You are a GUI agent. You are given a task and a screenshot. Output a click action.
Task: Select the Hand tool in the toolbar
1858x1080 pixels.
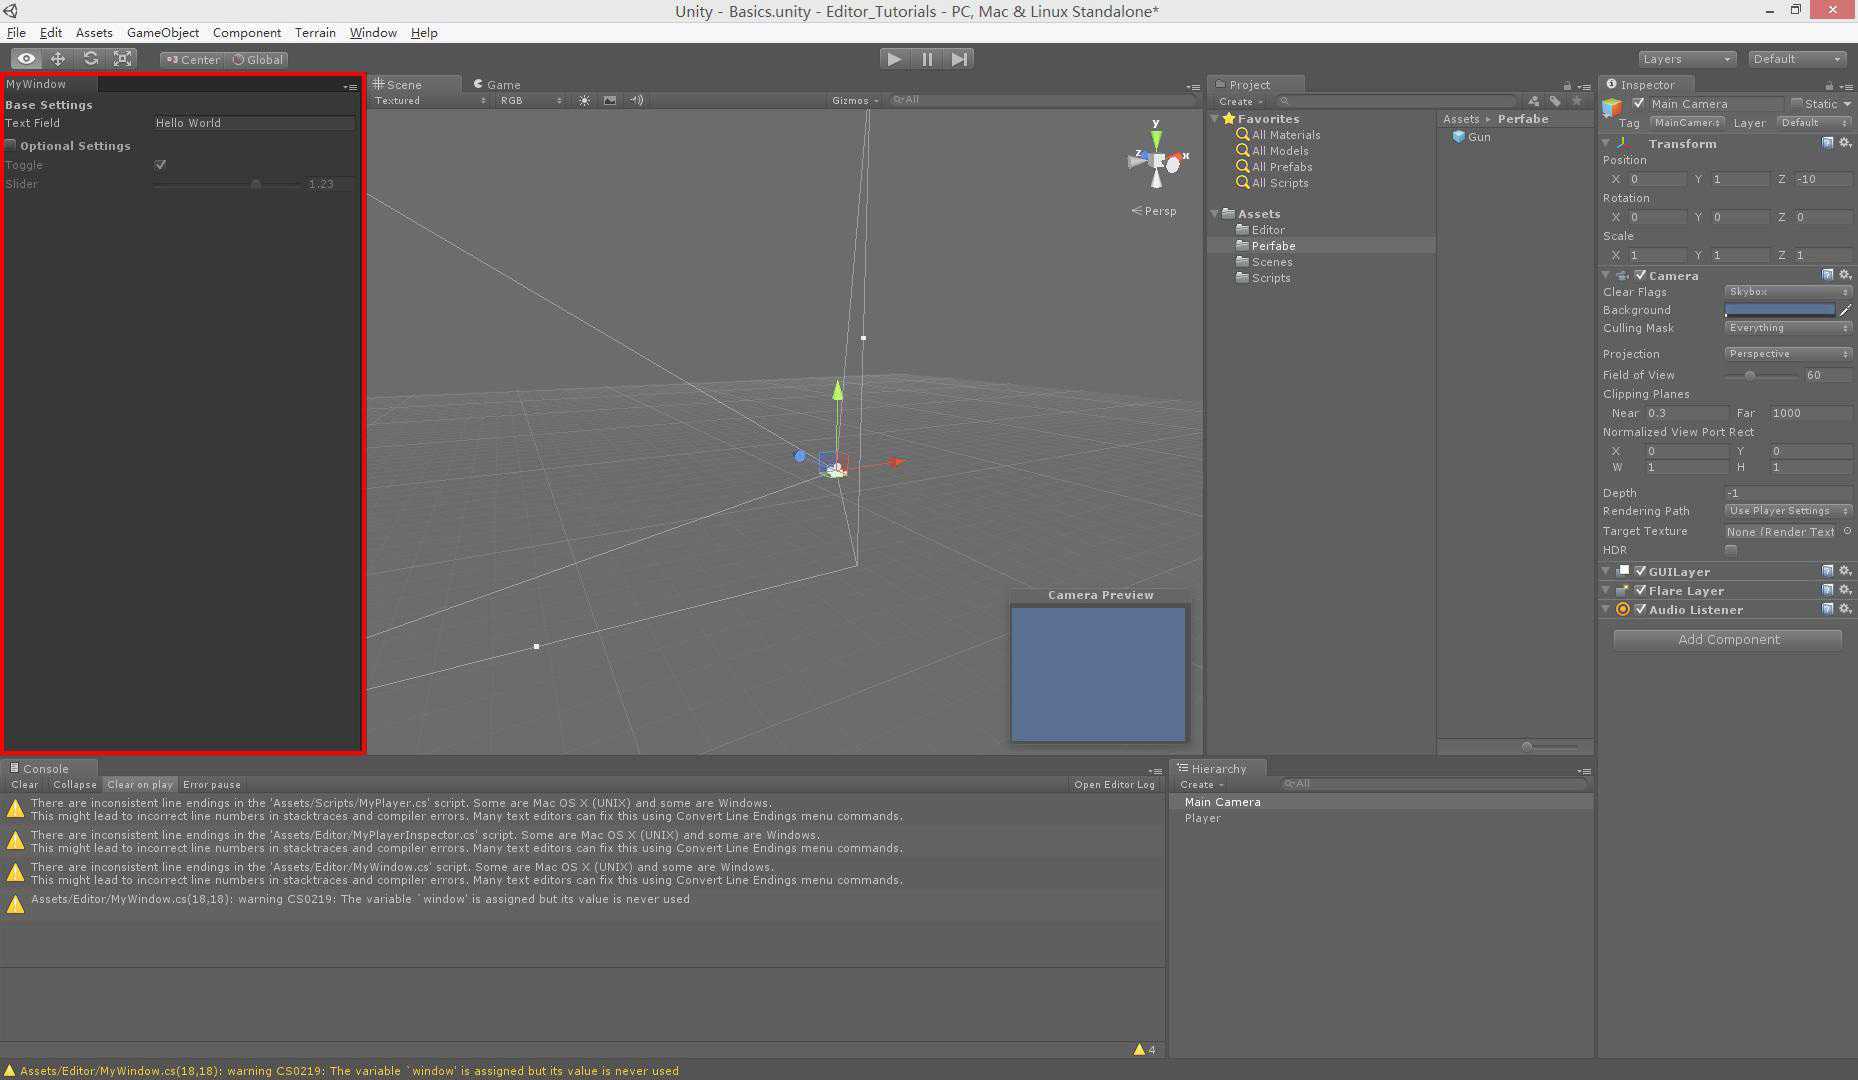click(26, 58)
